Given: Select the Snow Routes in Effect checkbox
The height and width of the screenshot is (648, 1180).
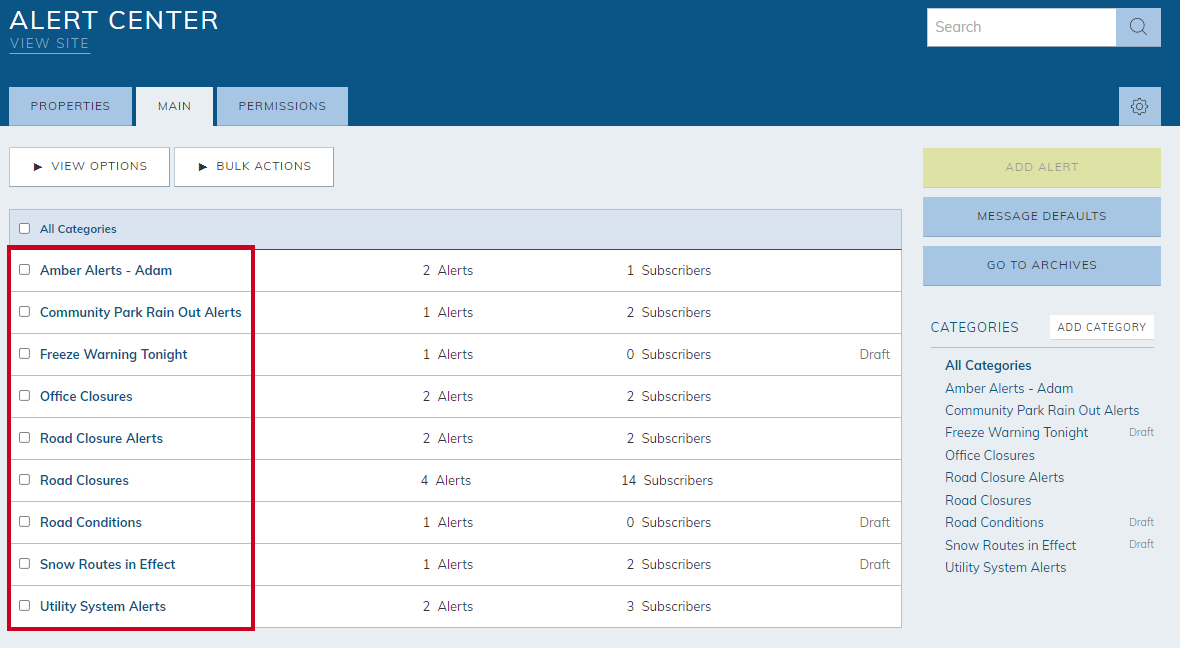Looking at the screenshot, I should 25,564.
